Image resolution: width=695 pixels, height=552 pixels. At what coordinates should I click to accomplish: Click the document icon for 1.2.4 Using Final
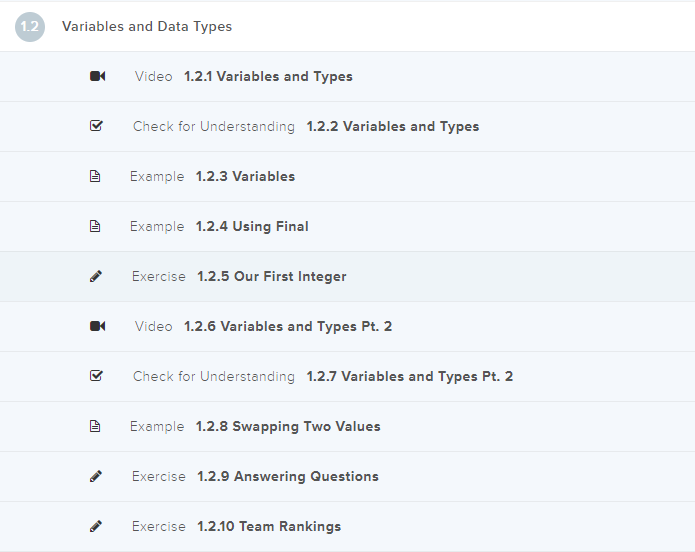coord(96,227)
